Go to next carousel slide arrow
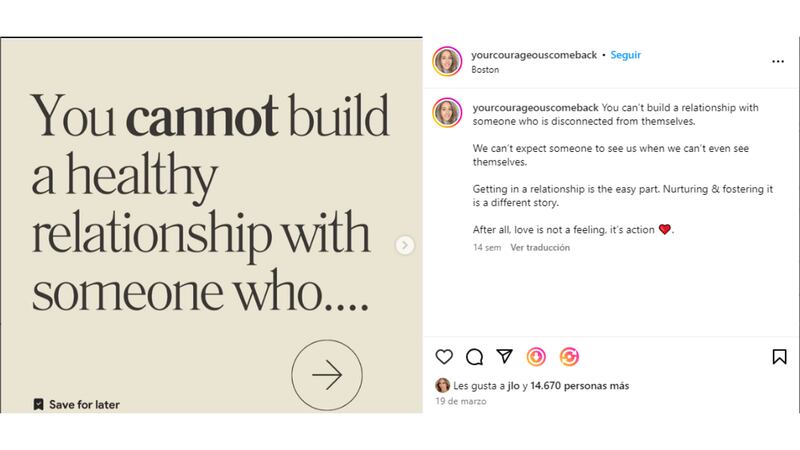This screenshot has height=450, width=800. click(405, 245)
